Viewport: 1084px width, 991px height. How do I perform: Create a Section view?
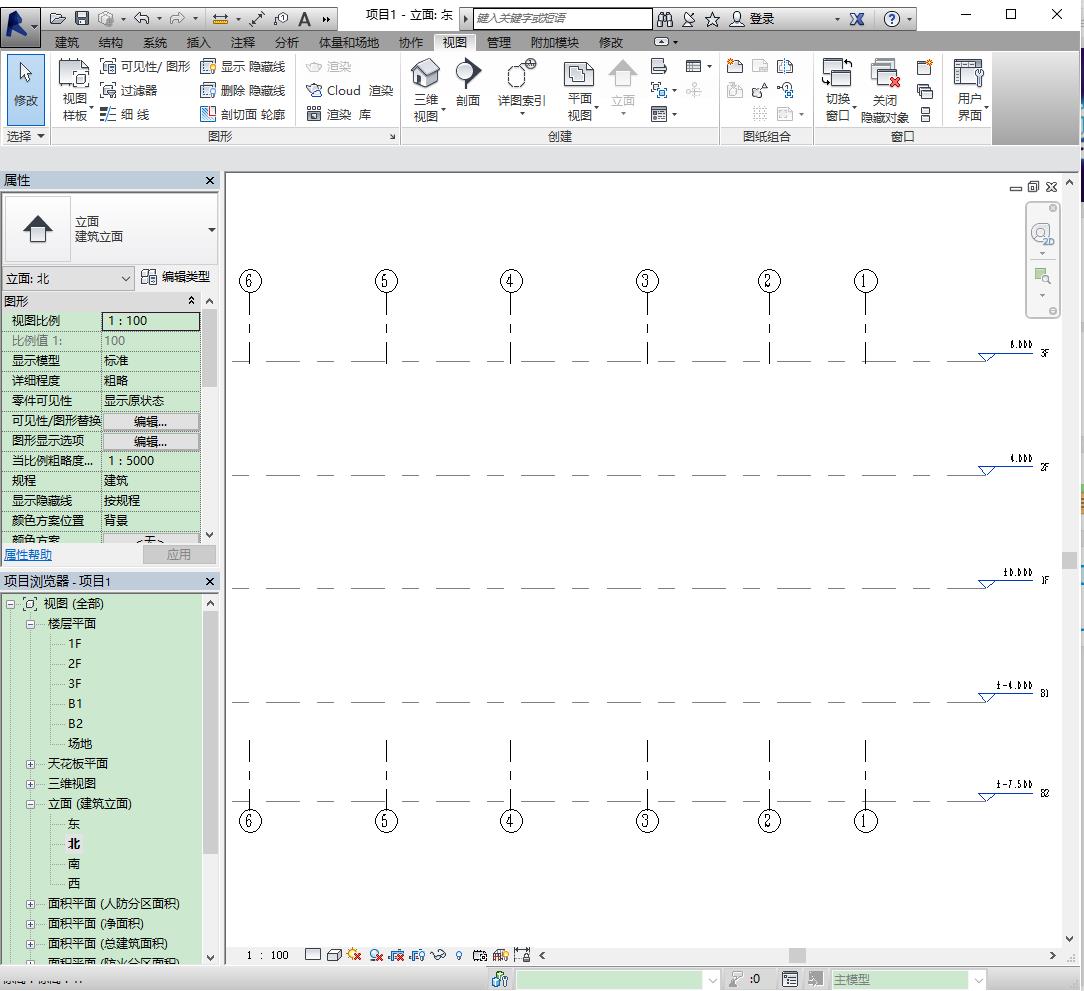pos(467,83)
